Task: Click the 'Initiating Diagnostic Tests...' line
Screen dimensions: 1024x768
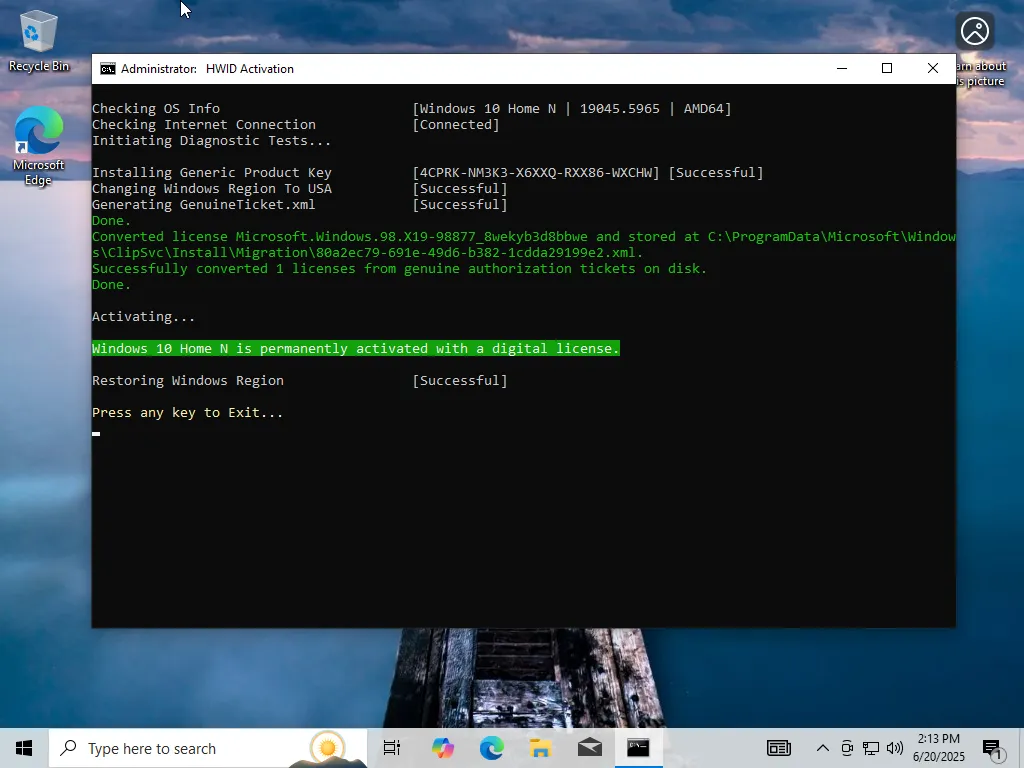Action: 211,140
